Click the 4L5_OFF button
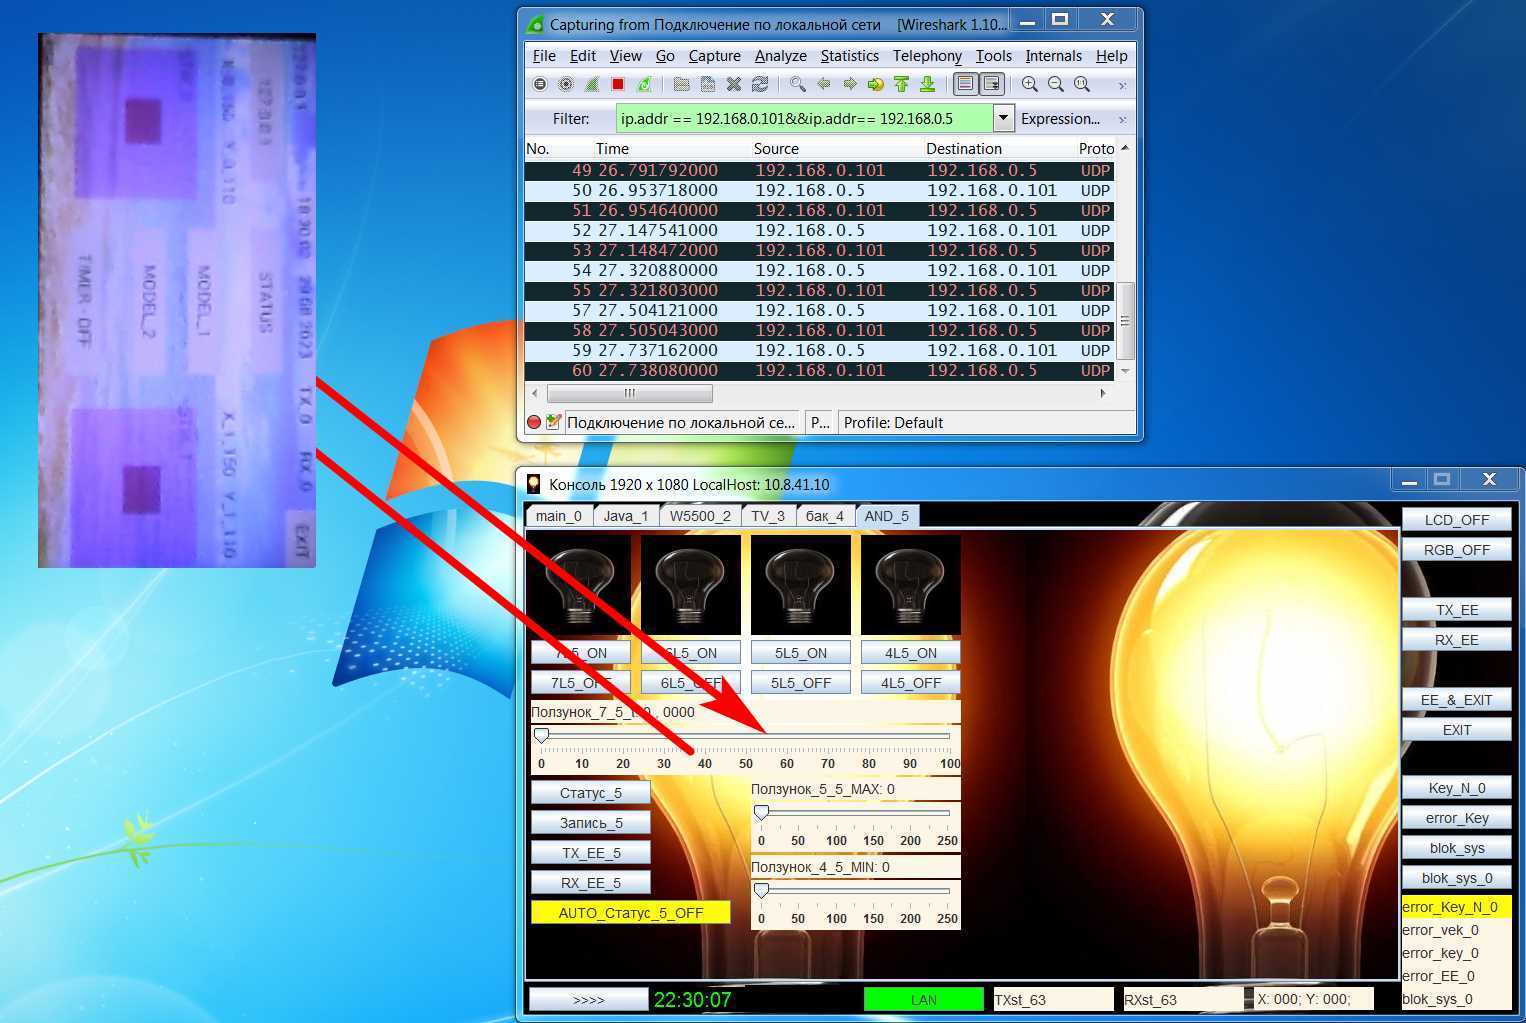1526x1023 pixels. pyautogui.click(x=910, y=683)
